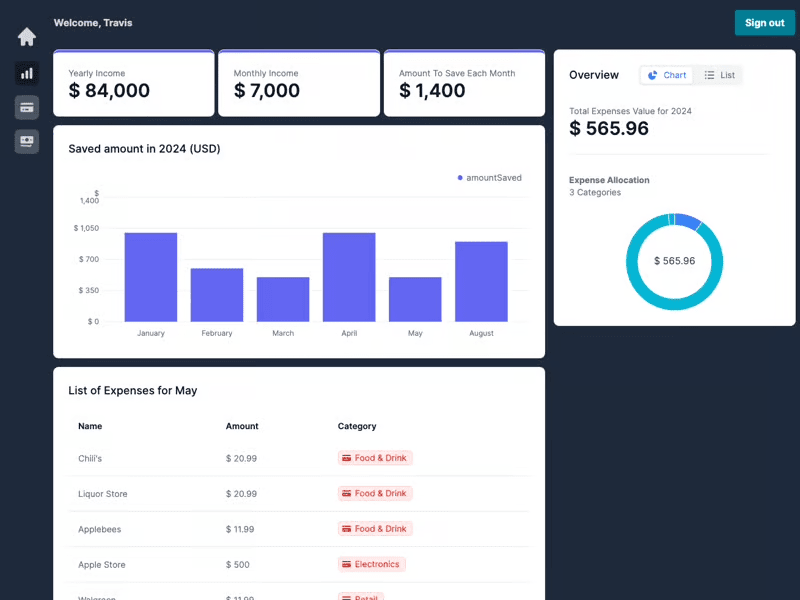Select the April bar in the chart
The width and height of the screenshot is (800, 600).
tap(349, 277)
